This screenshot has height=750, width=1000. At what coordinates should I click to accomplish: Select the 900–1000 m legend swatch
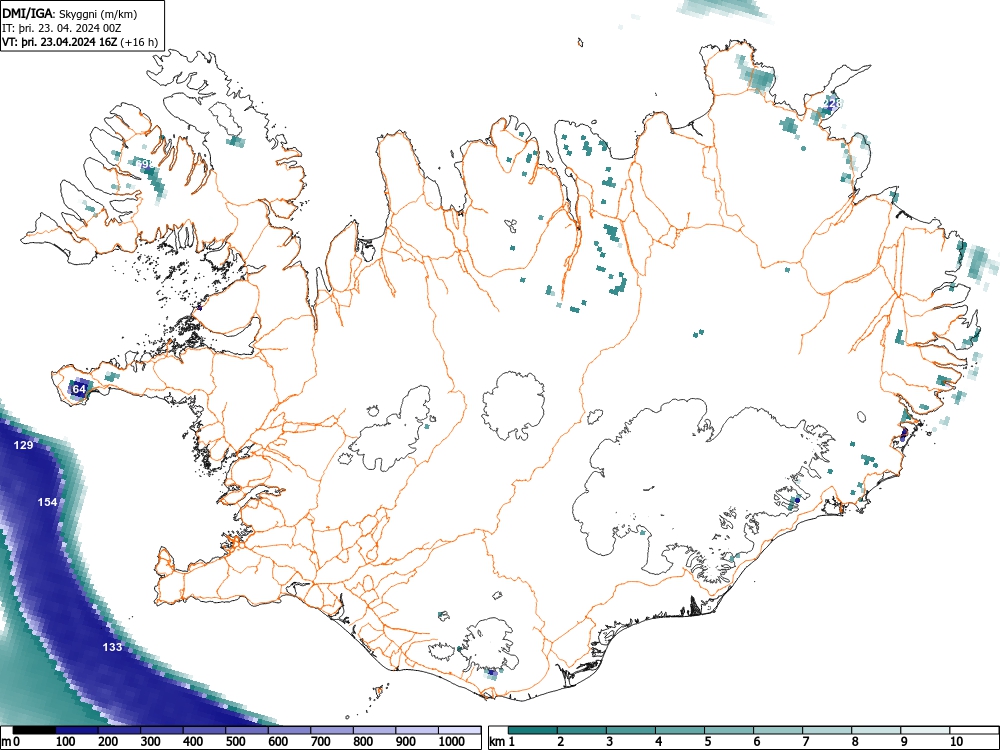coord(416,730)
